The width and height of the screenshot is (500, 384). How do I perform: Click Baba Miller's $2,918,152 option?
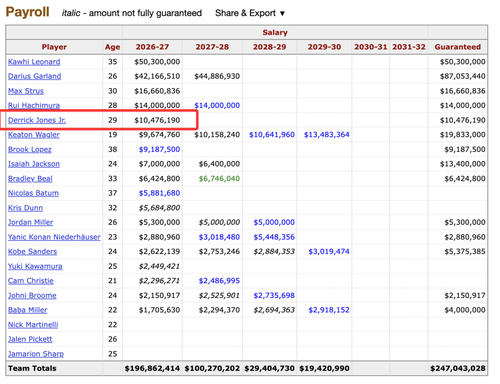tap(329, 310)
